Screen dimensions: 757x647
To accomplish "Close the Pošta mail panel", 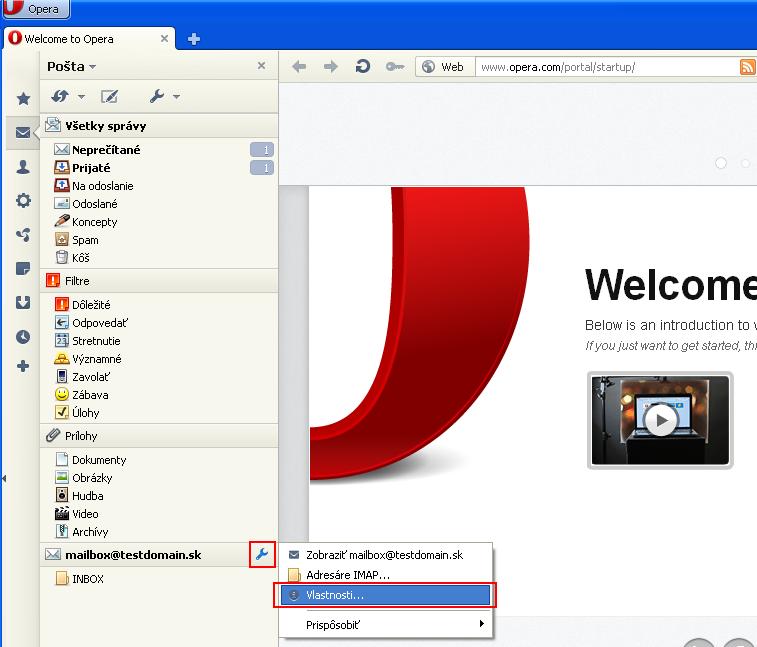I will [261, 65].
